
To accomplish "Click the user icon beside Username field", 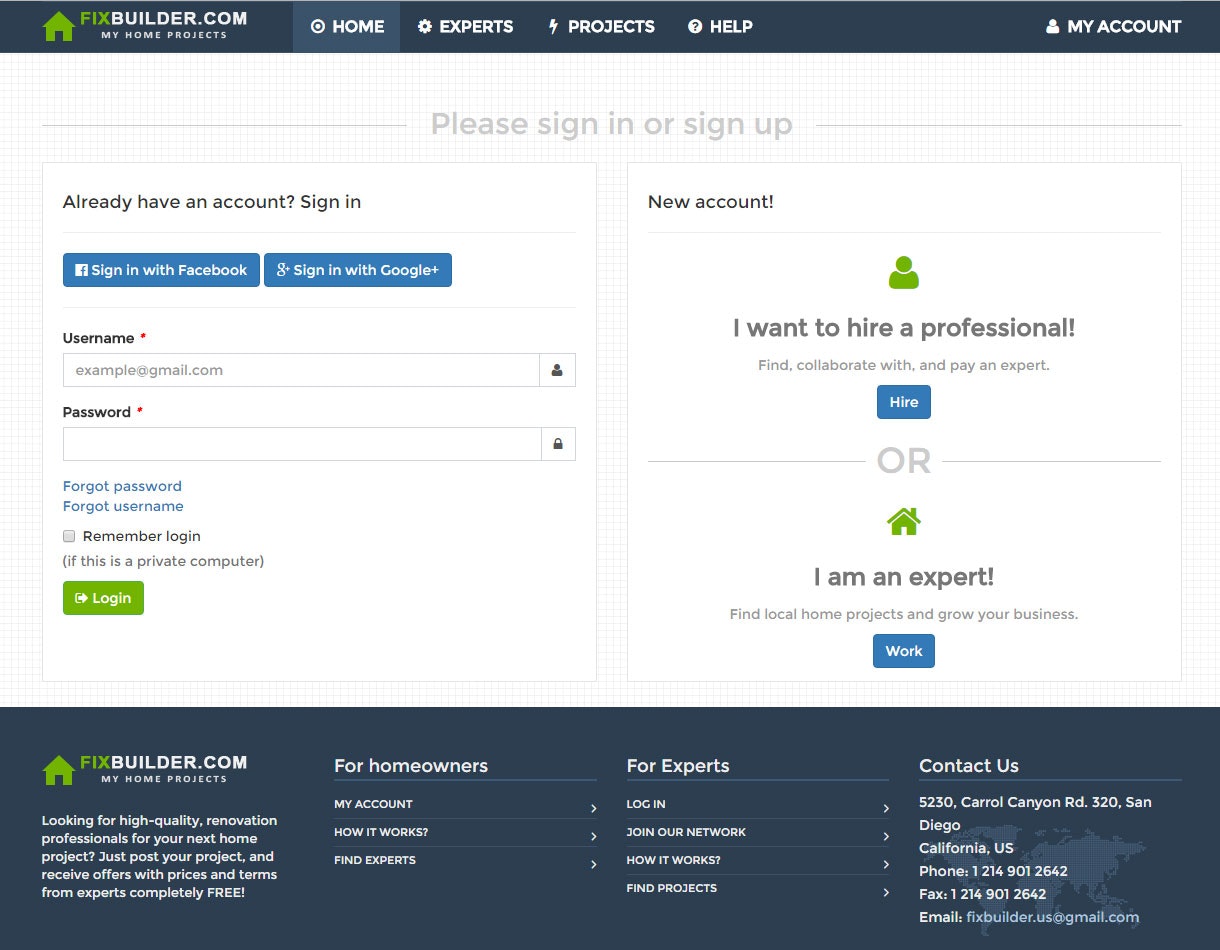I will tap(557, 370).
